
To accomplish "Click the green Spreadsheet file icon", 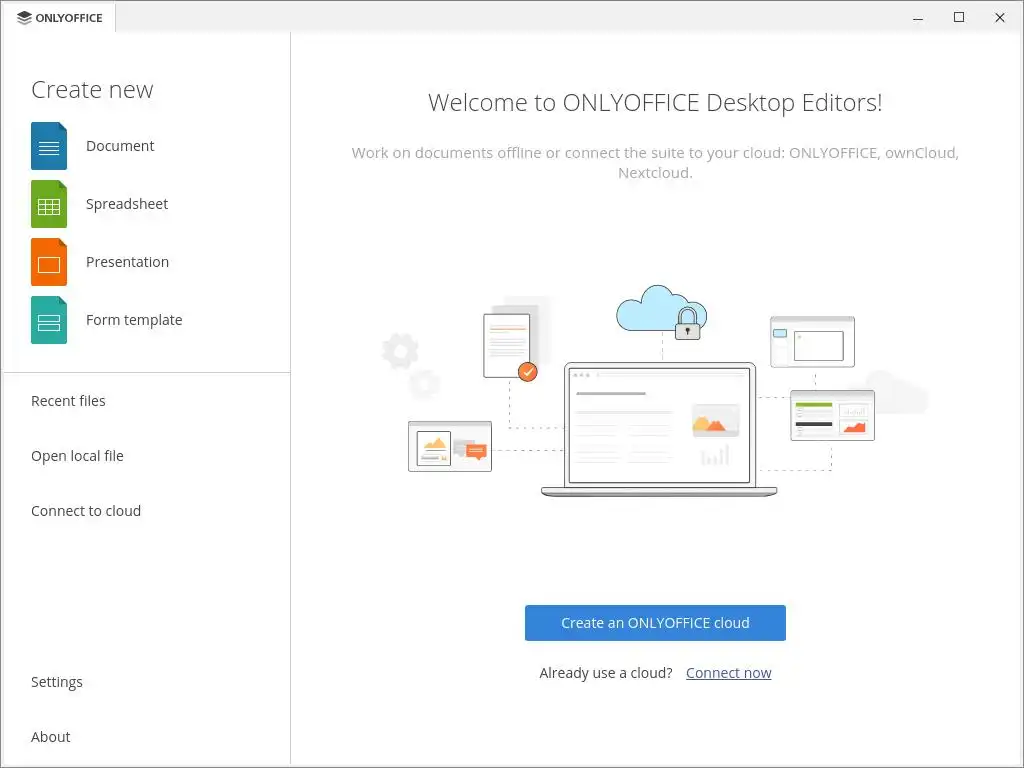I will click(x=49, y=204).
